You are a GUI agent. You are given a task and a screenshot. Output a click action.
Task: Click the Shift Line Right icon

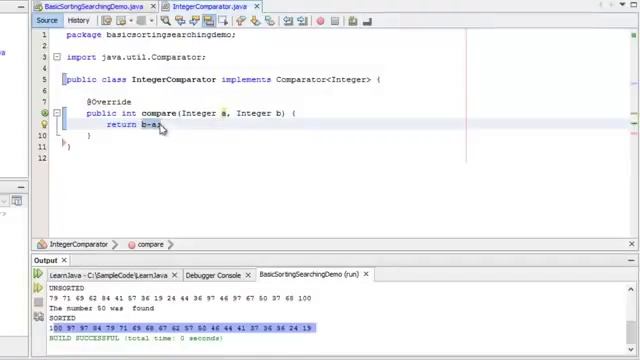(302, 21)
